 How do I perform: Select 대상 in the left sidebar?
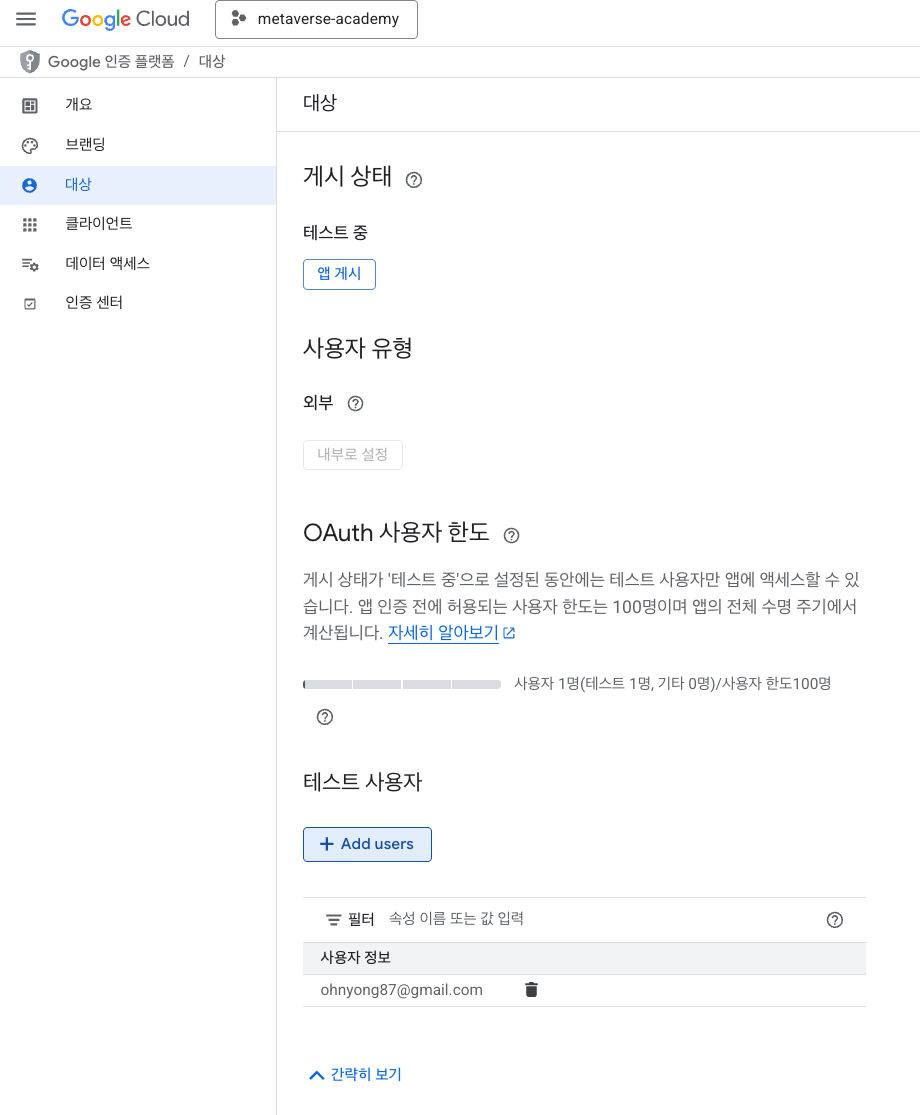click(x=138, y=185)
